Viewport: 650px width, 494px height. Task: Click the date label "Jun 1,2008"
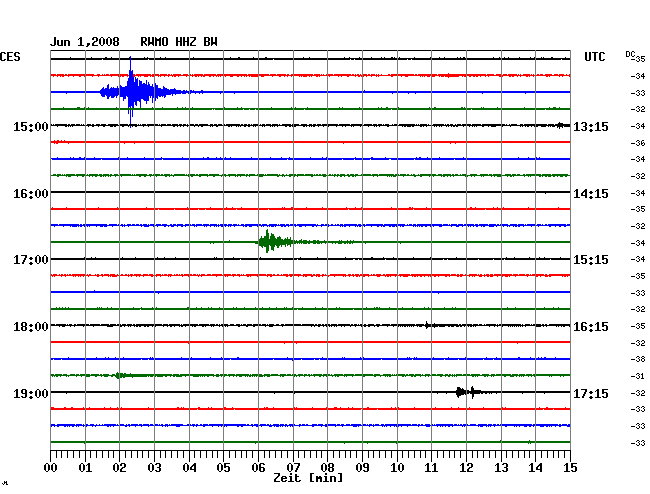(x=85, y=42)
